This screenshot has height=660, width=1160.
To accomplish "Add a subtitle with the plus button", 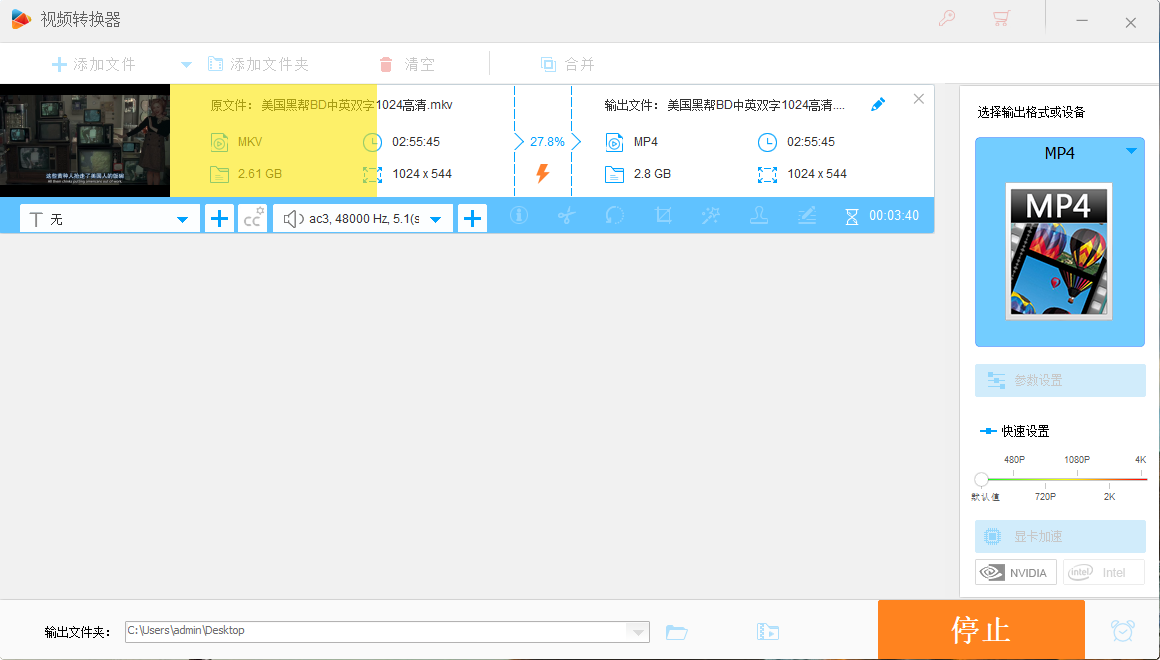I will click(219, 218).
